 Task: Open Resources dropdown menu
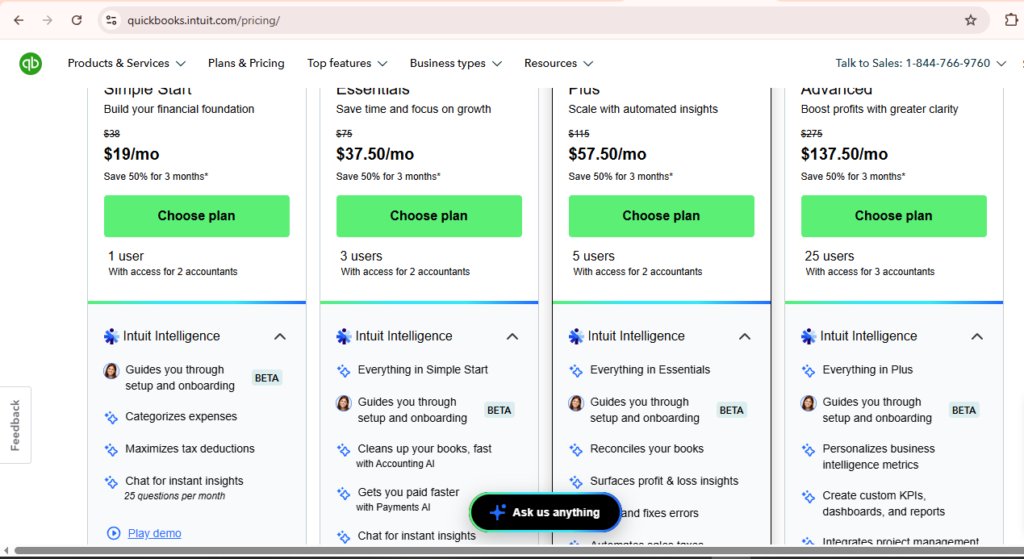[558, 63]
